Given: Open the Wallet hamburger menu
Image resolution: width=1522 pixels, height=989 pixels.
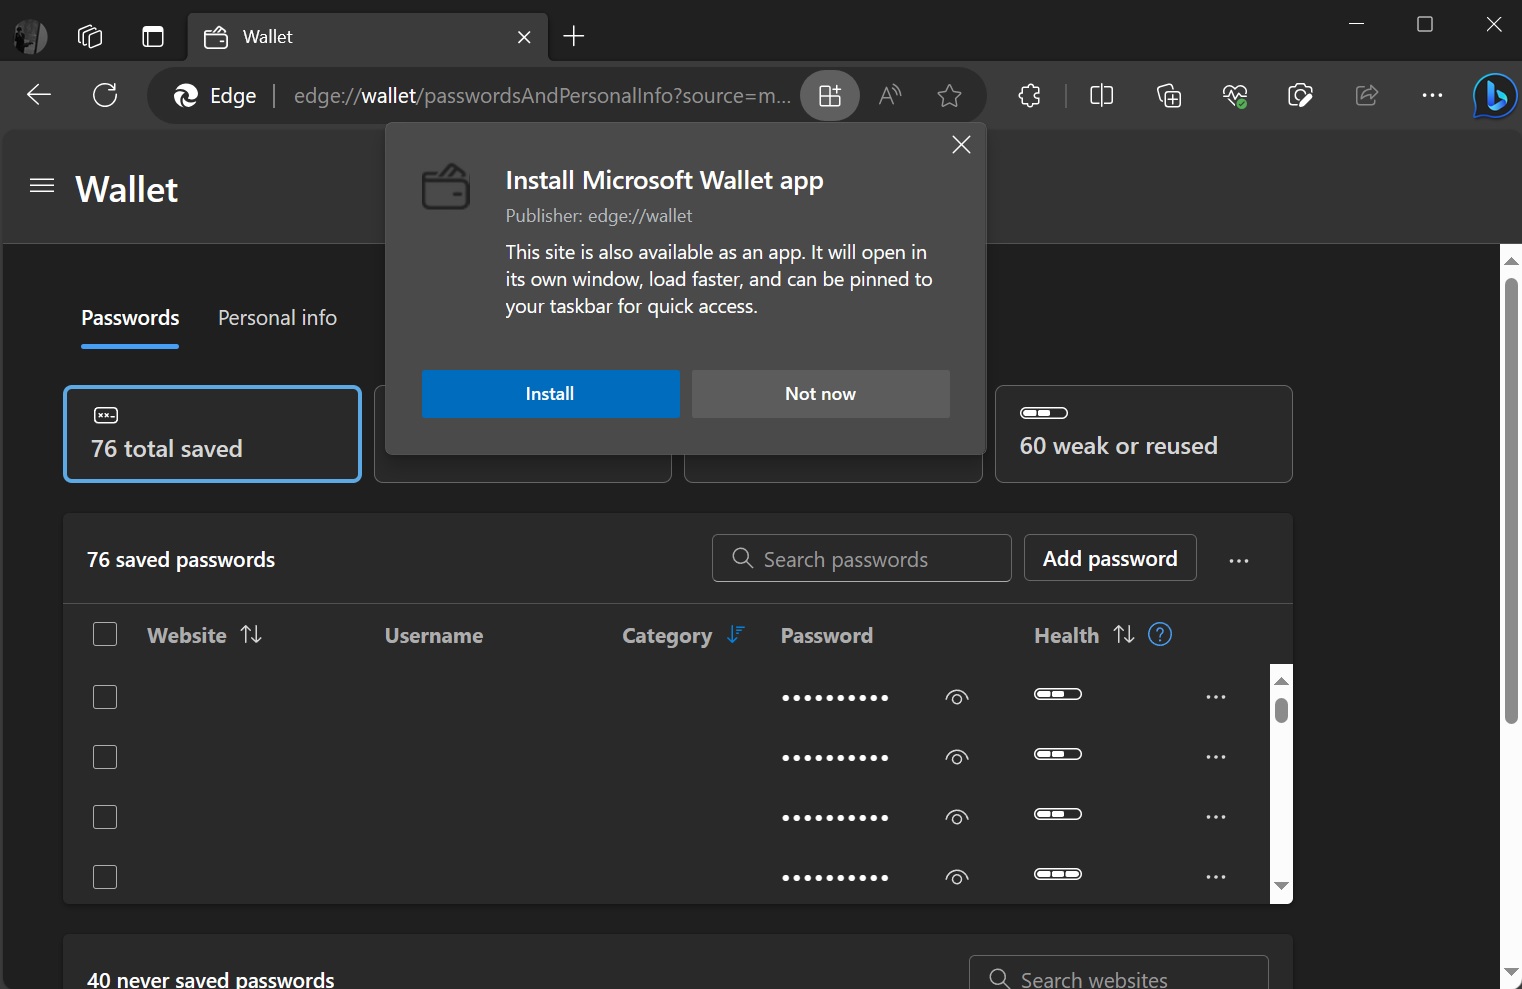Looking at the screenshot, I should (41, 186).
